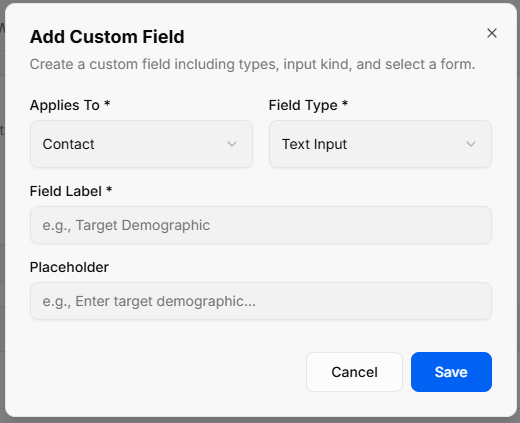Click the 'Placeholder' label text
520x423 pixels.
(x=69, y=267)
